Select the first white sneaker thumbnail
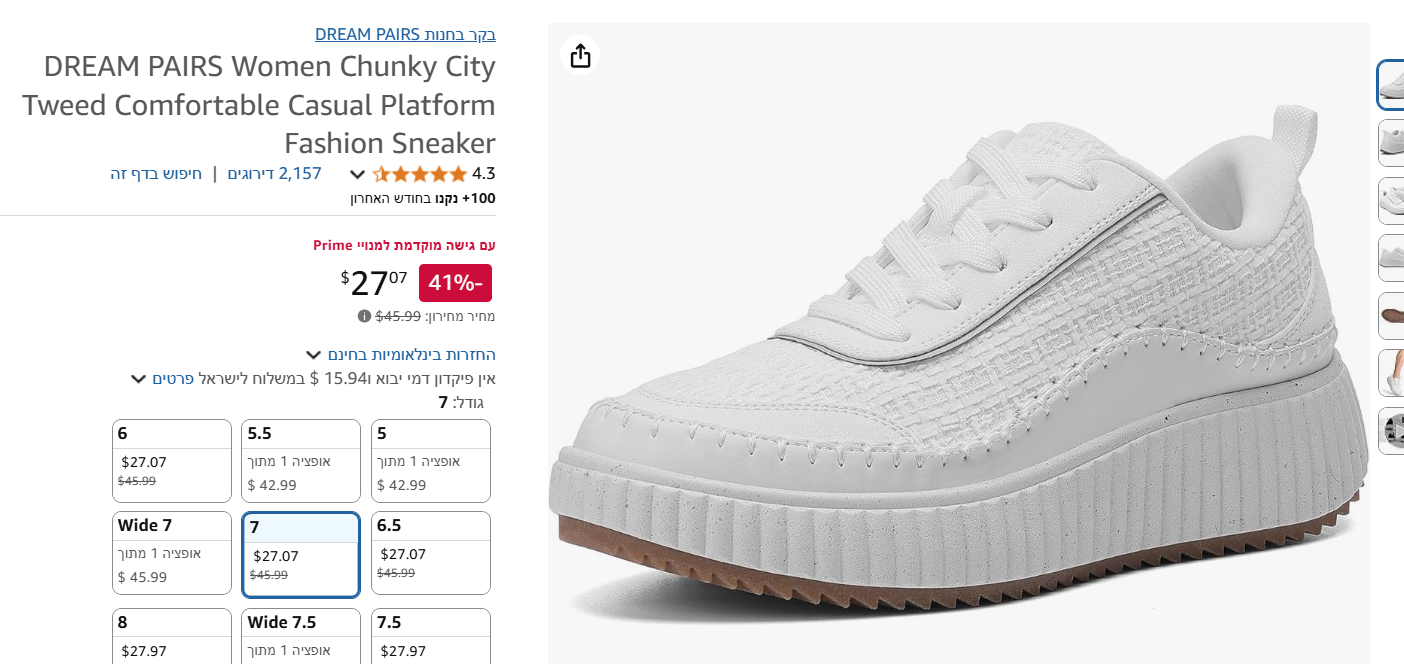The height and width of the screenshot is (664, 1404). tap(1391, 85)
